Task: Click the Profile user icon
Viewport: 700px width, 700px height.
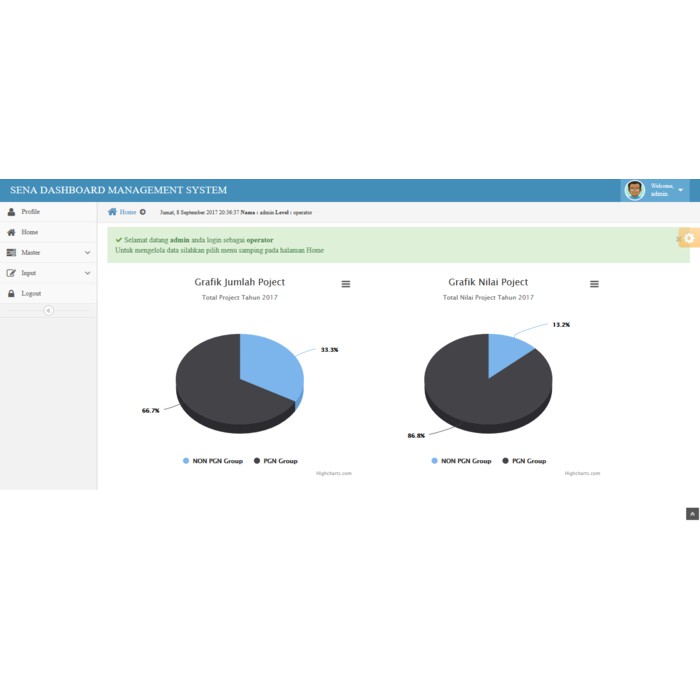Action: (11, 212)
